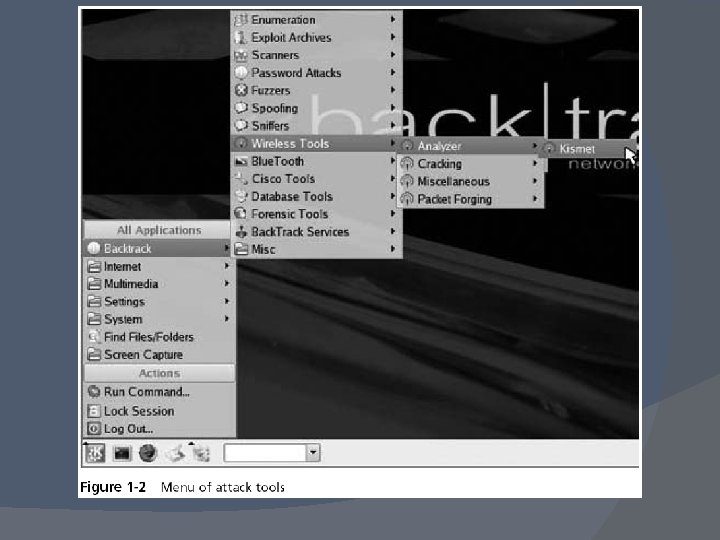Click the BackTrack Services icon

coord(241,232)
